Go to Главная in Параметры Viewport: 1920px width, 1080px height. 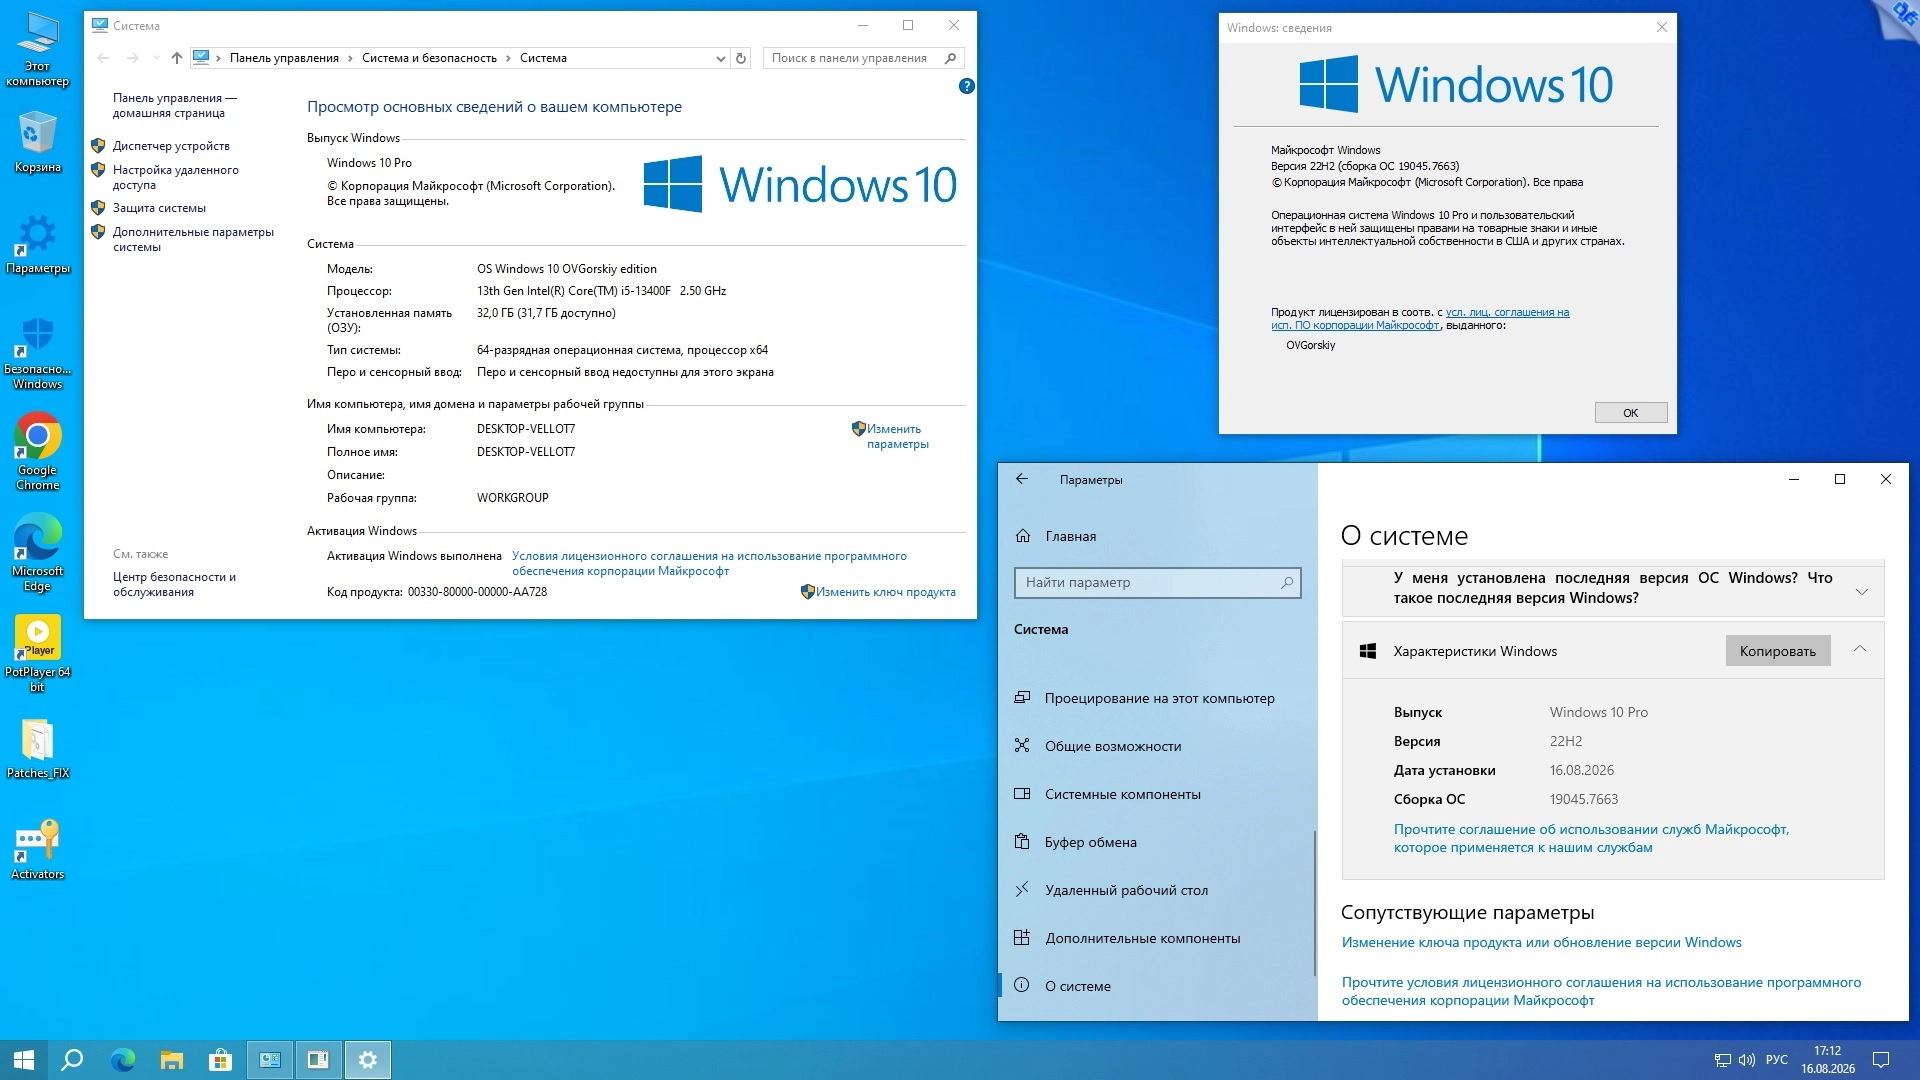point(1157,536)
